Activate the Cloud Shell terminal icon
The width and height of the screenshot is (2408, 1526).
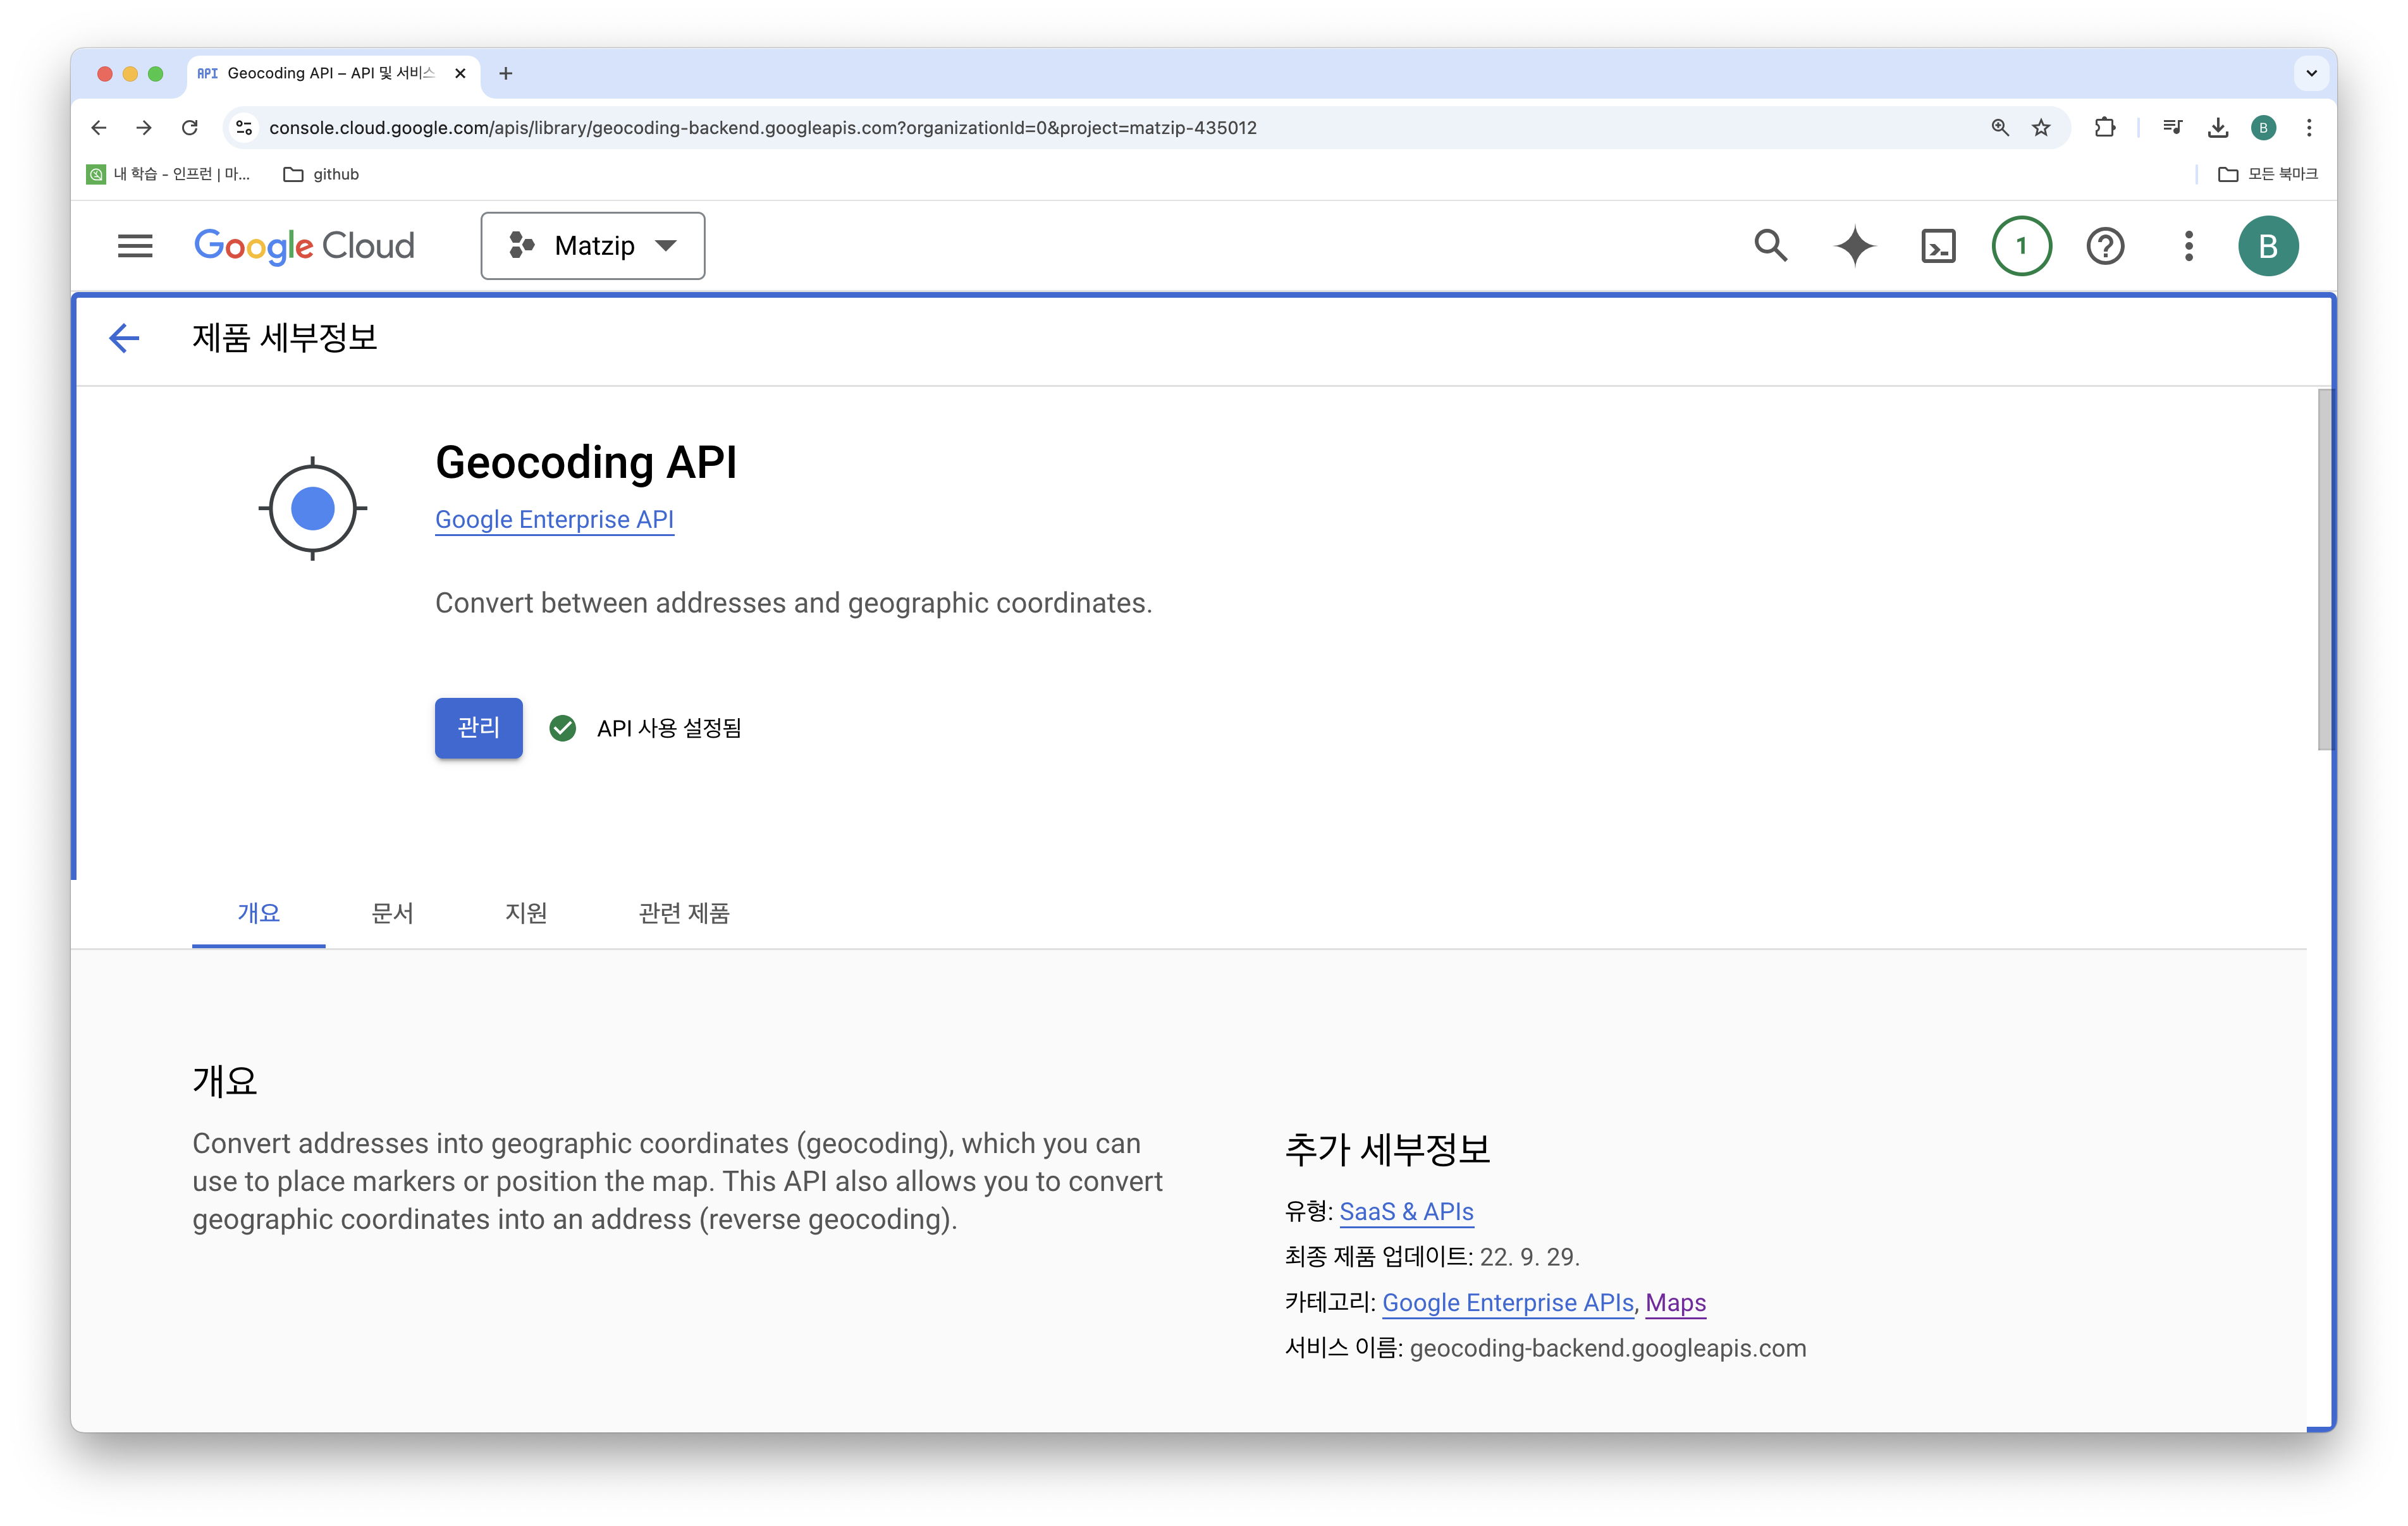1938,246
